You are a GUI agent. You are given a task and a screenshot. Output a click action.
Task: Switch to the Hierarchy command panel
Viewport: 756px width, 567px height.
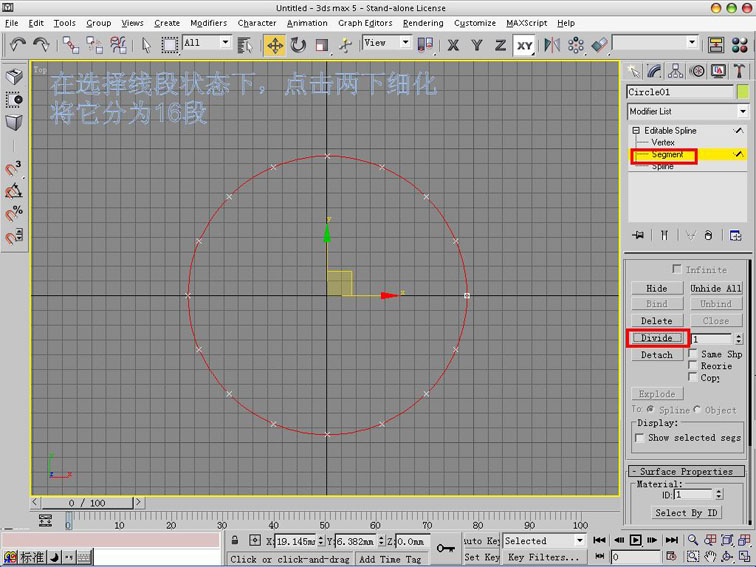tap(675, 72)
